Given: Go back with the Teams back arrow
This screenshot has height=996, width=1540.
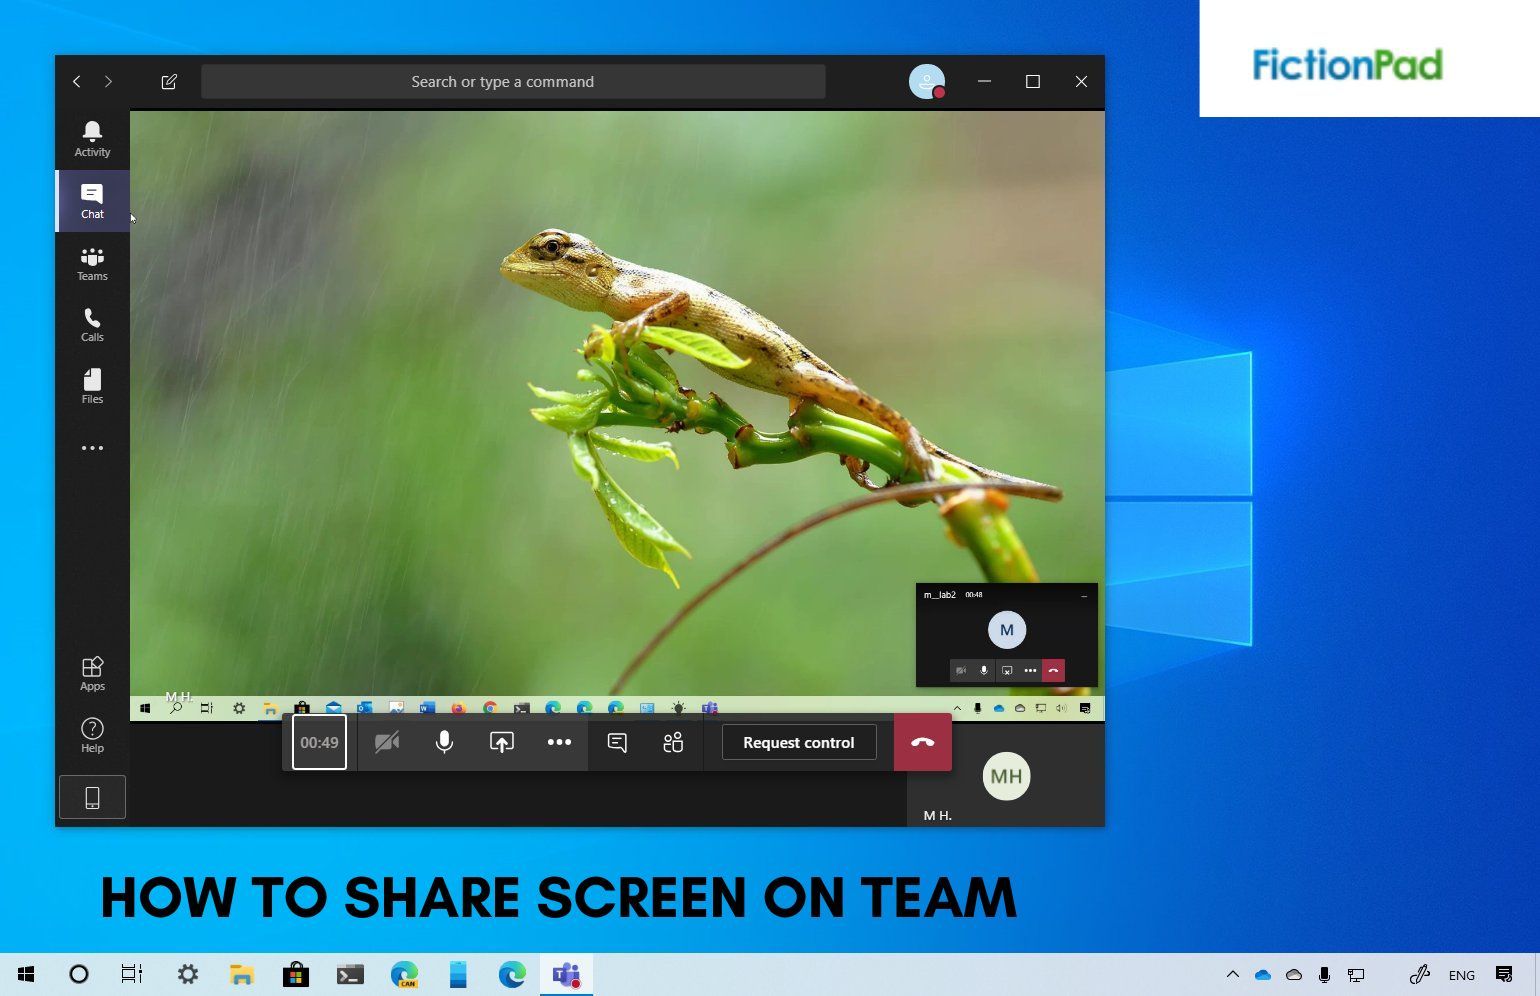Looking at the screenshot, I should (x=77, y=82).
